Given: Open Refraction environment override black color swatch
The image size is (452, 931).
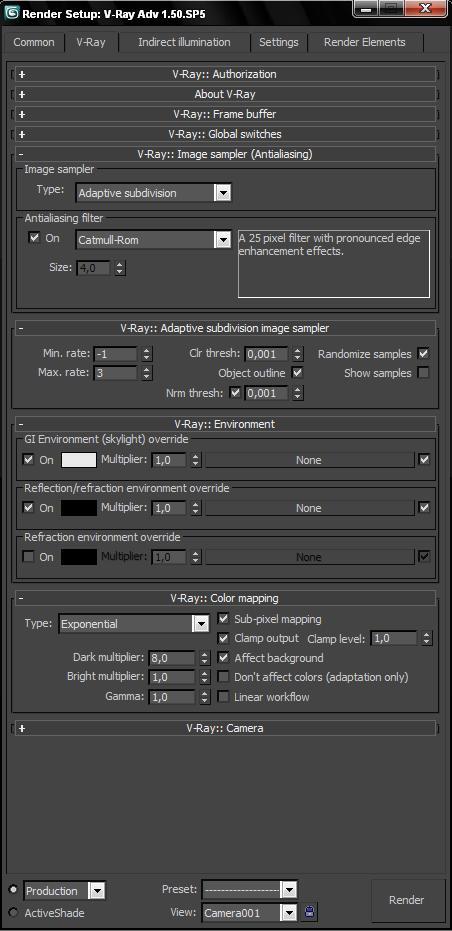Looking at the screenshot, I should 78,557.
